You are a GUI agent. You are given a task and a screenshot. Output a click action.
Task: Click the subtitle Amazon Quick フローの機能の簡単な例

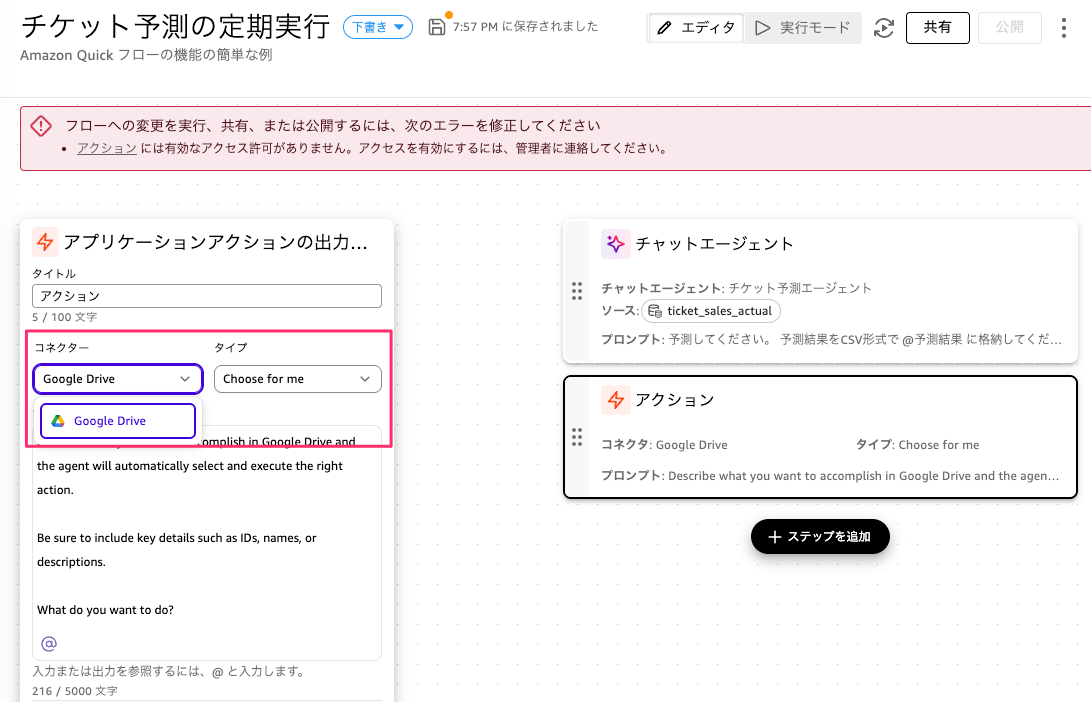[x=146, y=55]
